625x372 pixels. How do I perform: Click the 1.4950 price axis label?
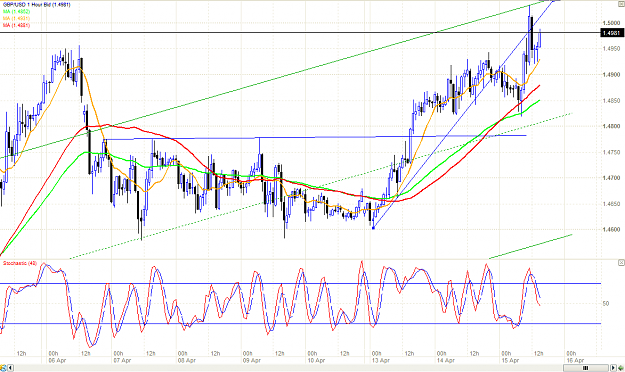point(611,49)
